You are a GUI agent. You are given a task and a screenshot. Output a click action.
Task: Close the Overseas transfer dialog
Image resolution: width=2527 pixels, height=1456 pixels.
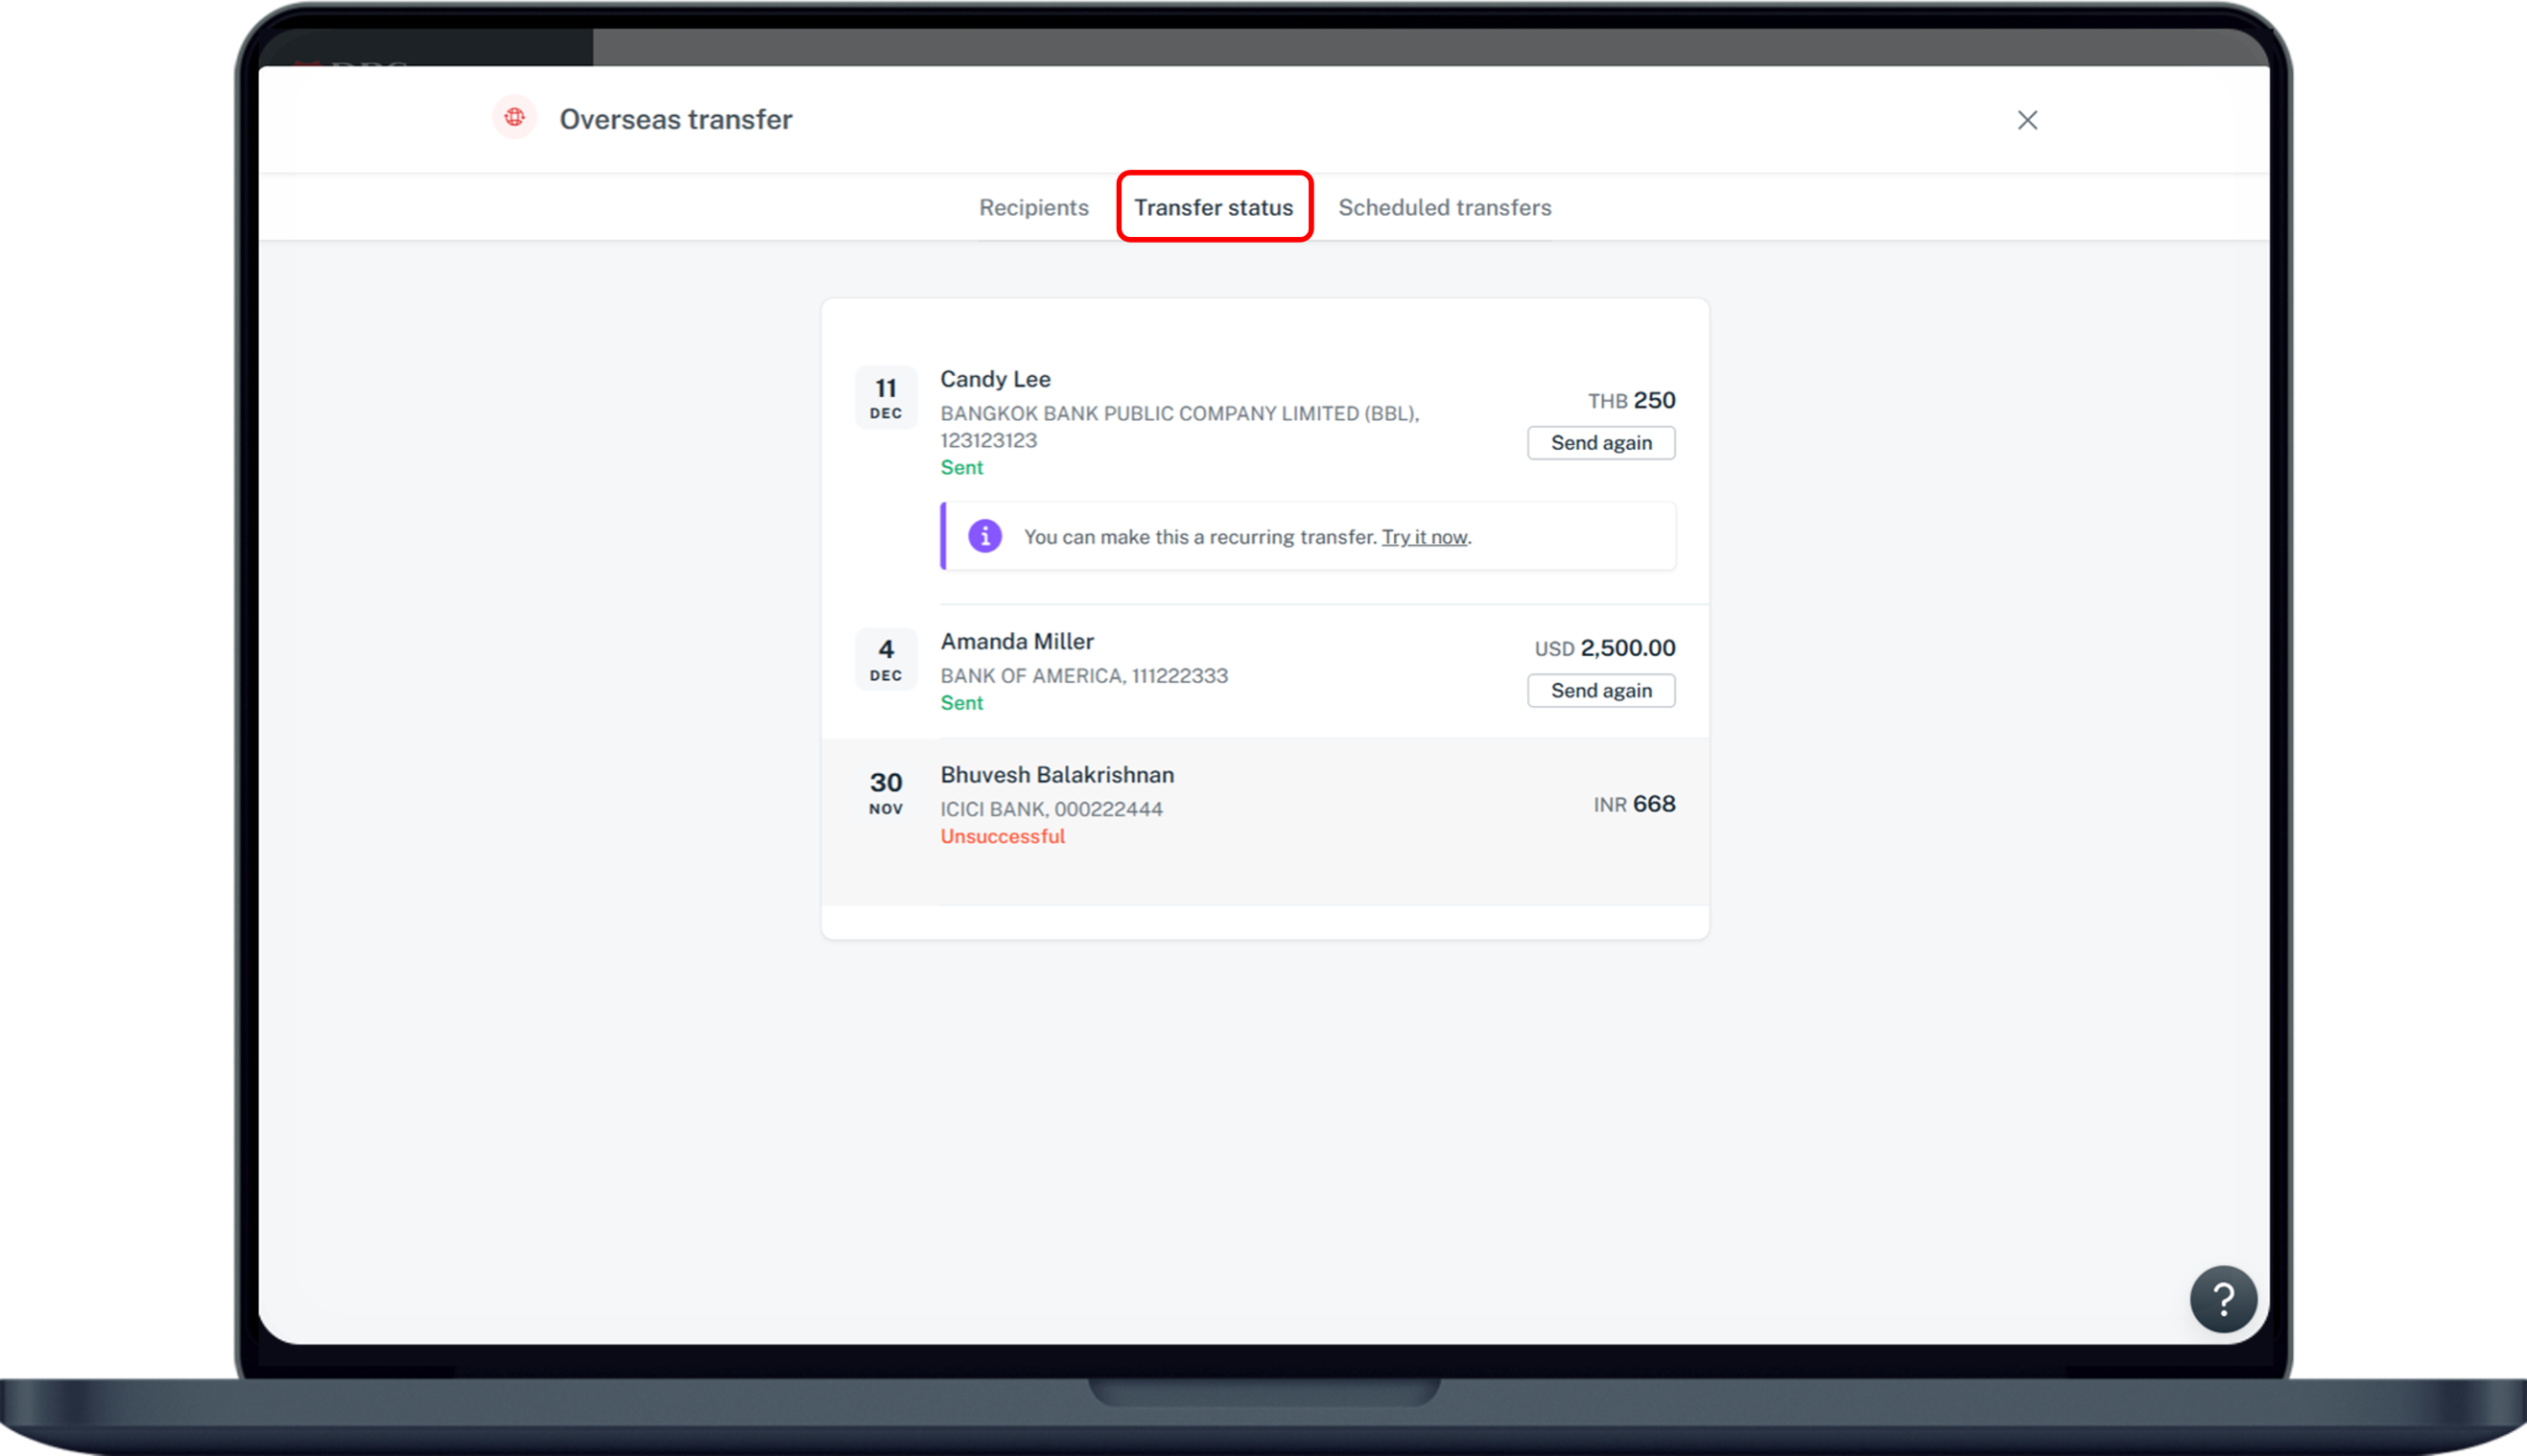click(2027, 120)
